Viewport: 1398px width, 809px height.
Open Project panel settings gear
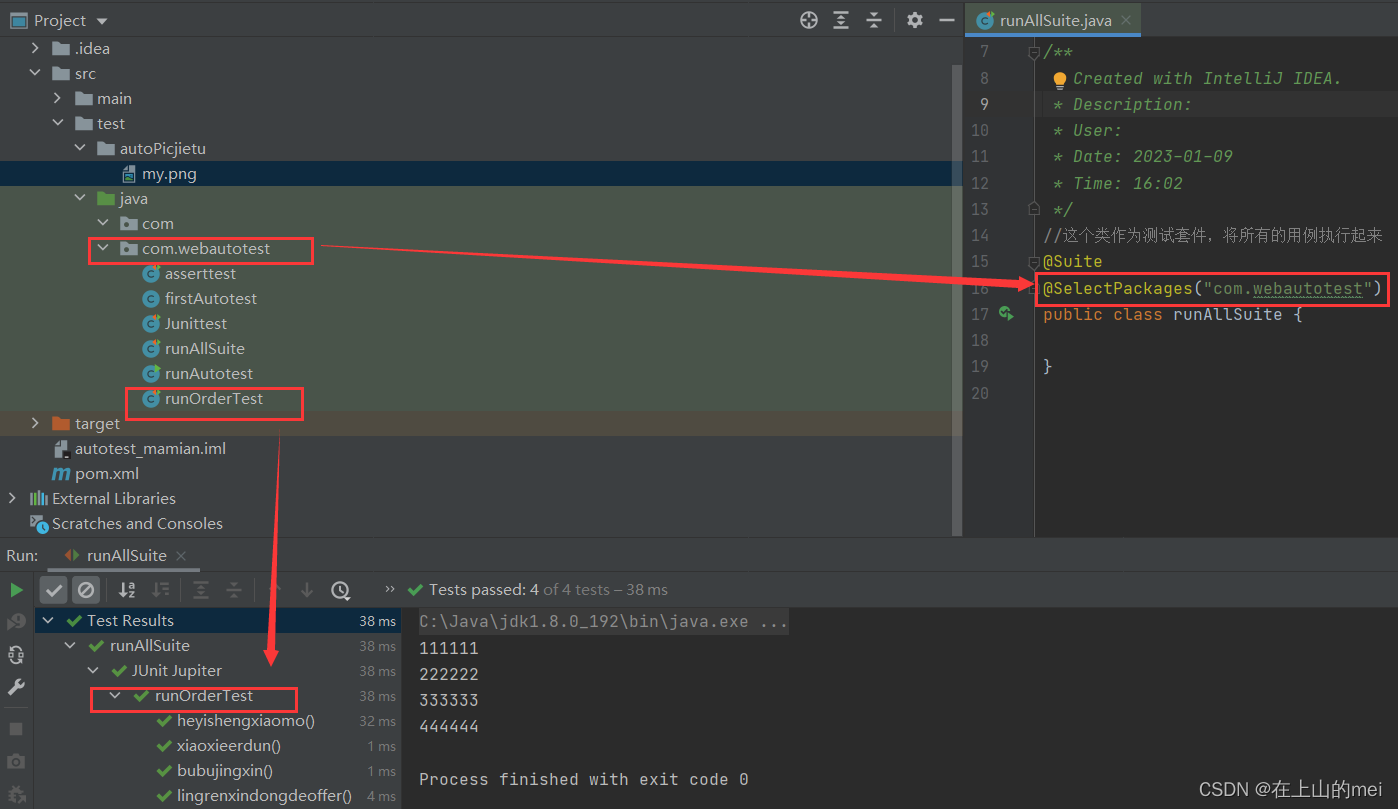point(914,19)
